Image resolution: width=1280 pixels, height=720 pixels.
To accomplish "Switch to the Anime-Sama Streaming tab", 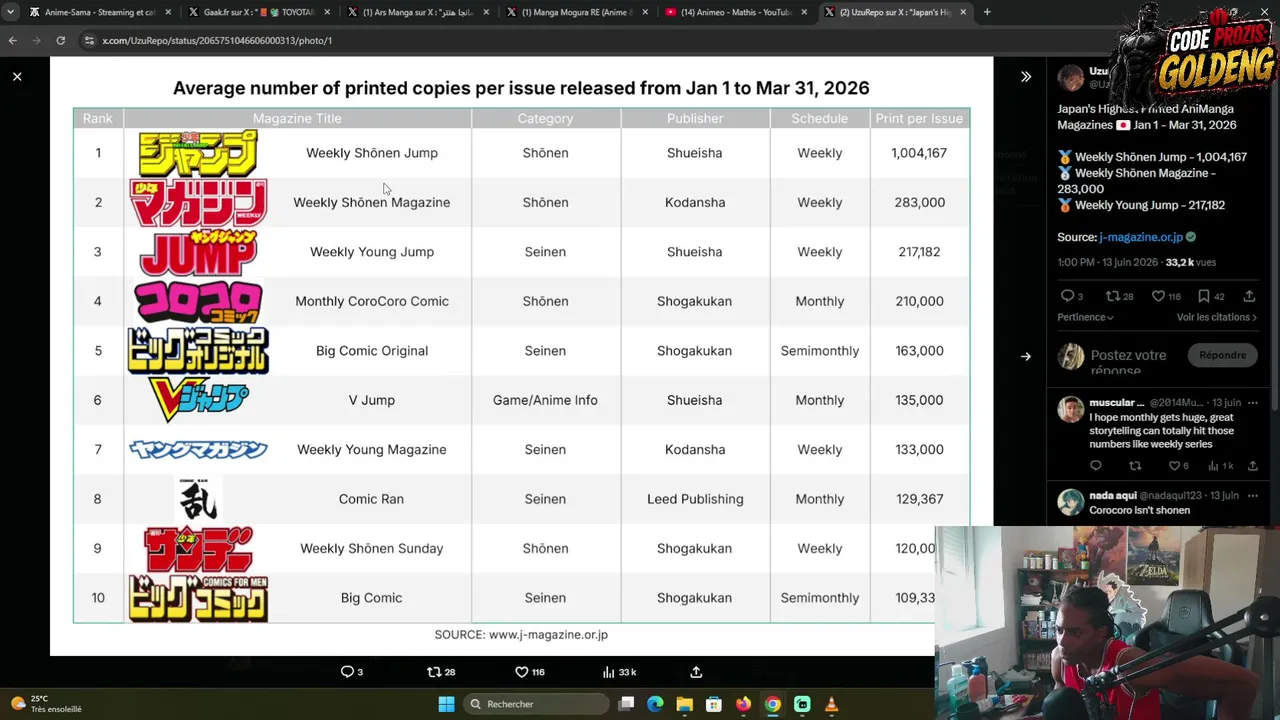I will 100,12.
